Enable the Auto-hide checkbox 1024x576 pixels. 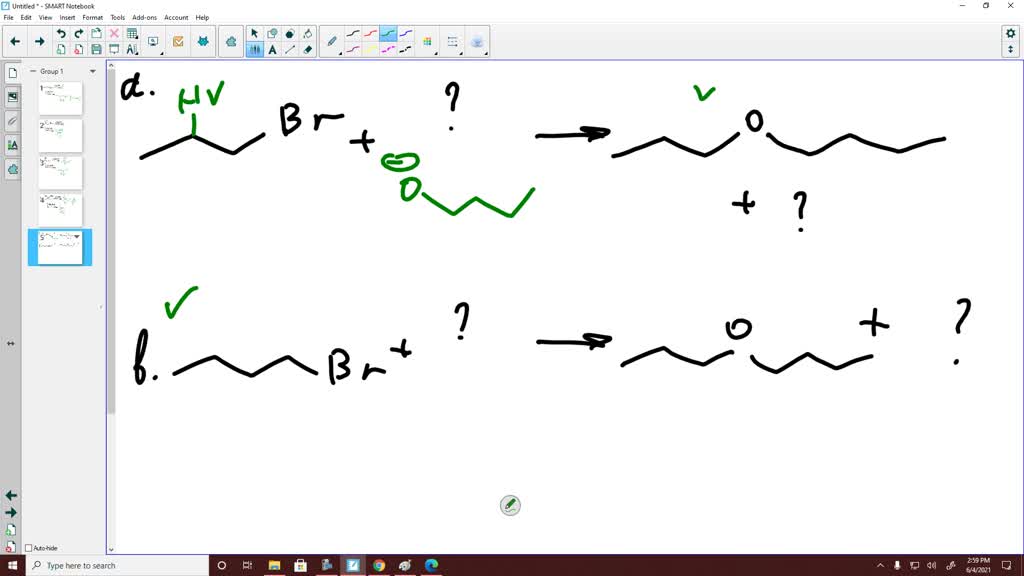pos(28,548)
